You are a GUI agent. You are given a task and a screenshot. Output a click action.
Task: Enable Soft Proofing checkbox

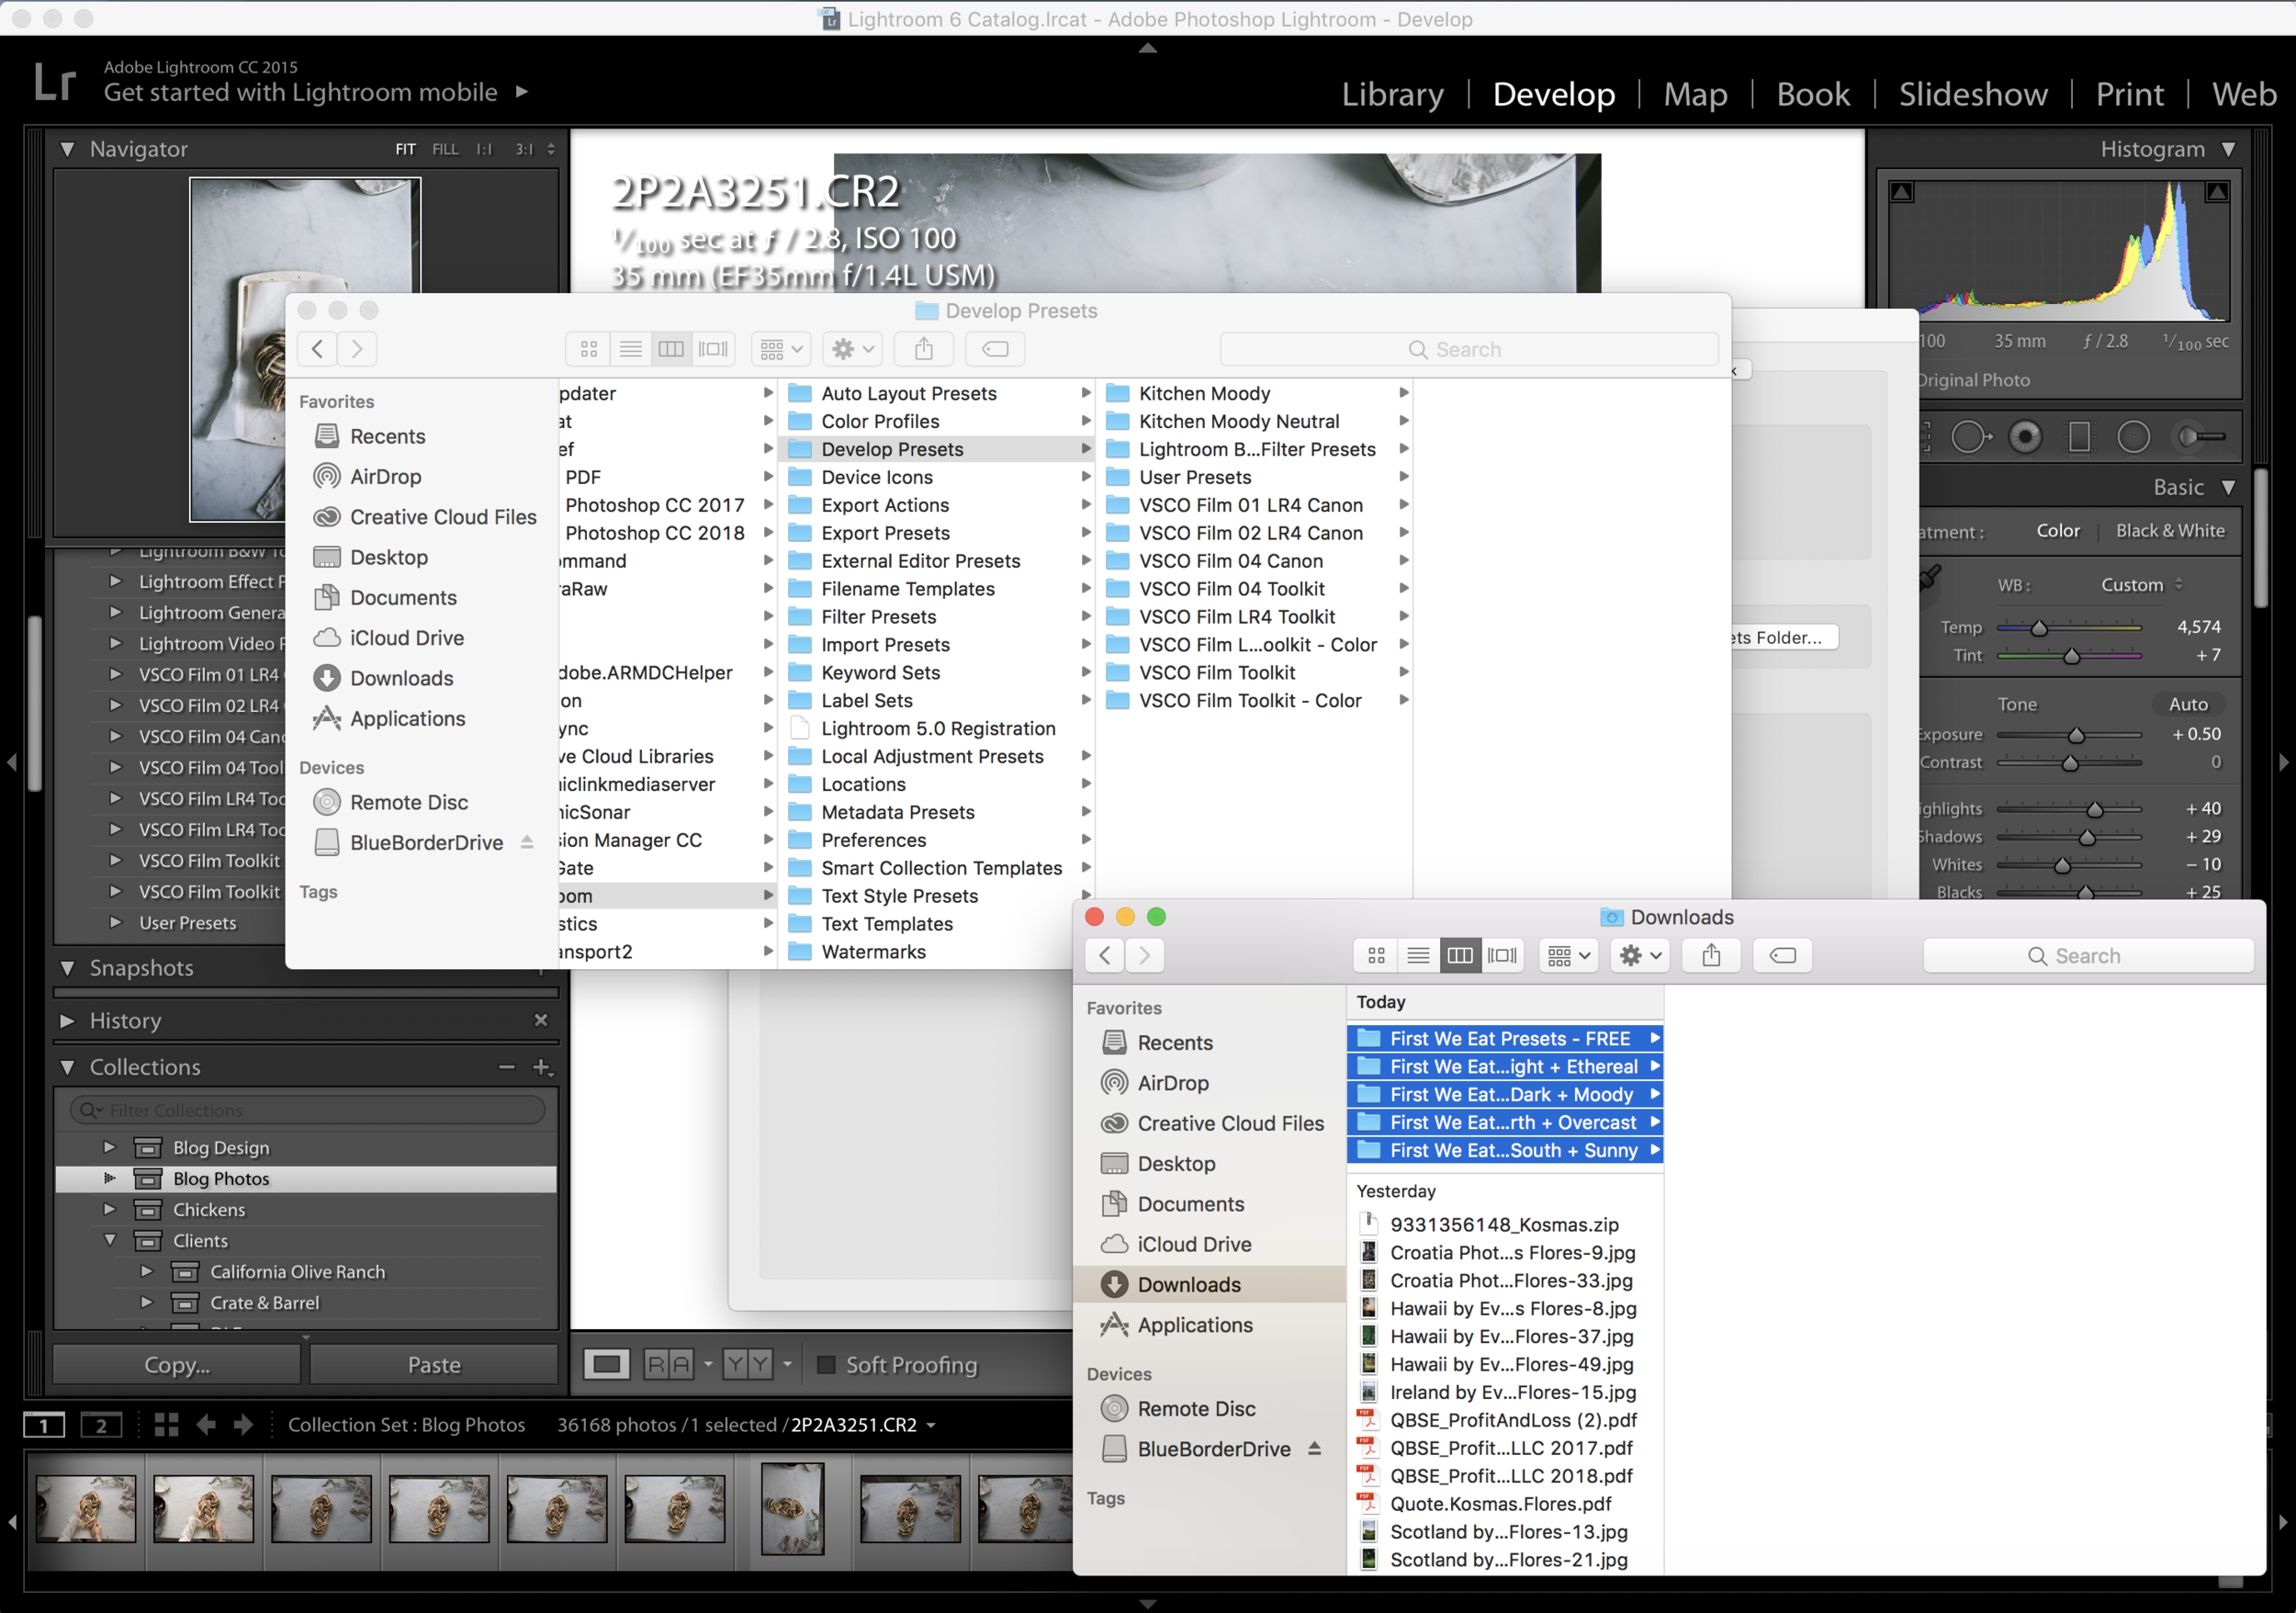click(826, 1364)
